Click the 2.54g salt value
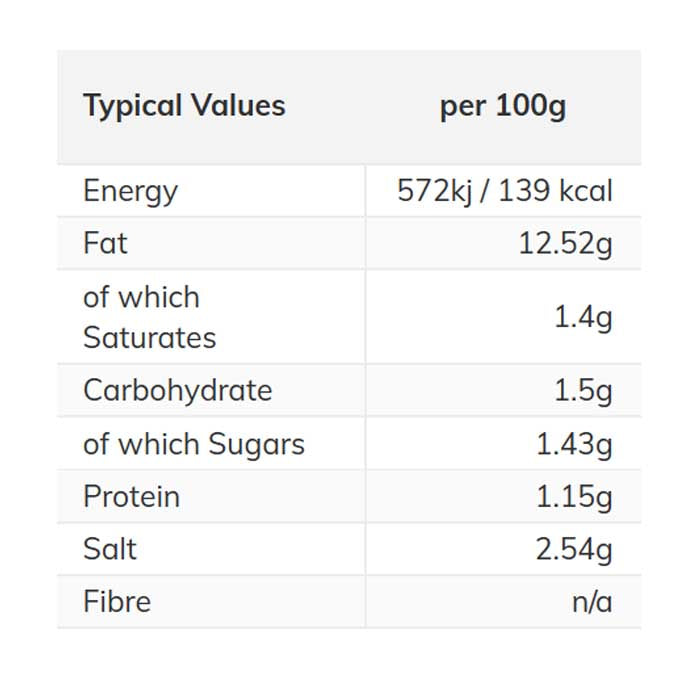 573,549
